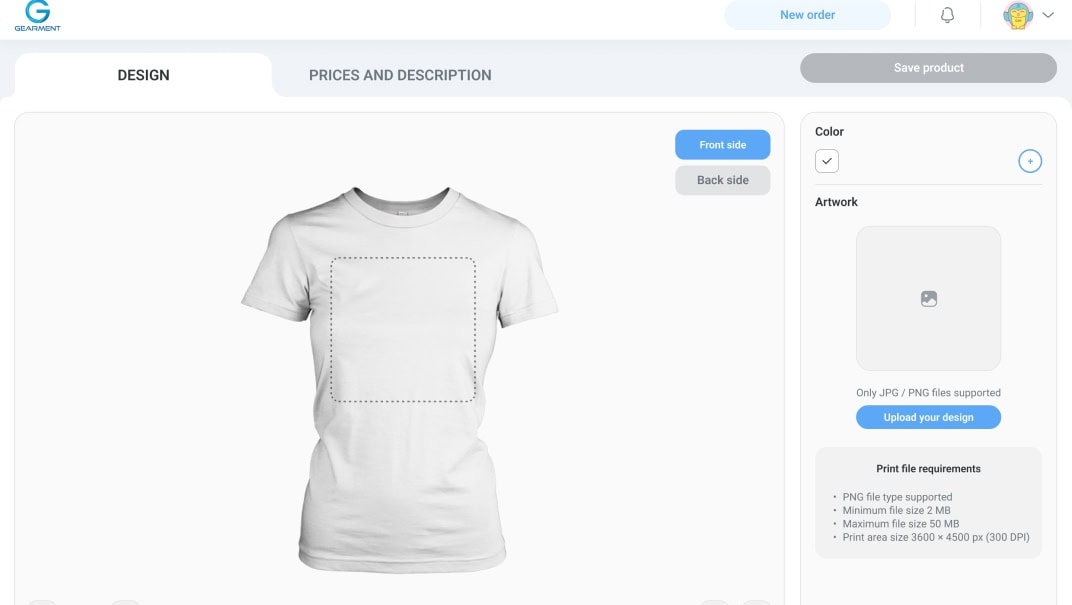This screenshot has width=1072, height=605.
Task: Click the user avatar picture
Action: click(x=1017, y=15)
